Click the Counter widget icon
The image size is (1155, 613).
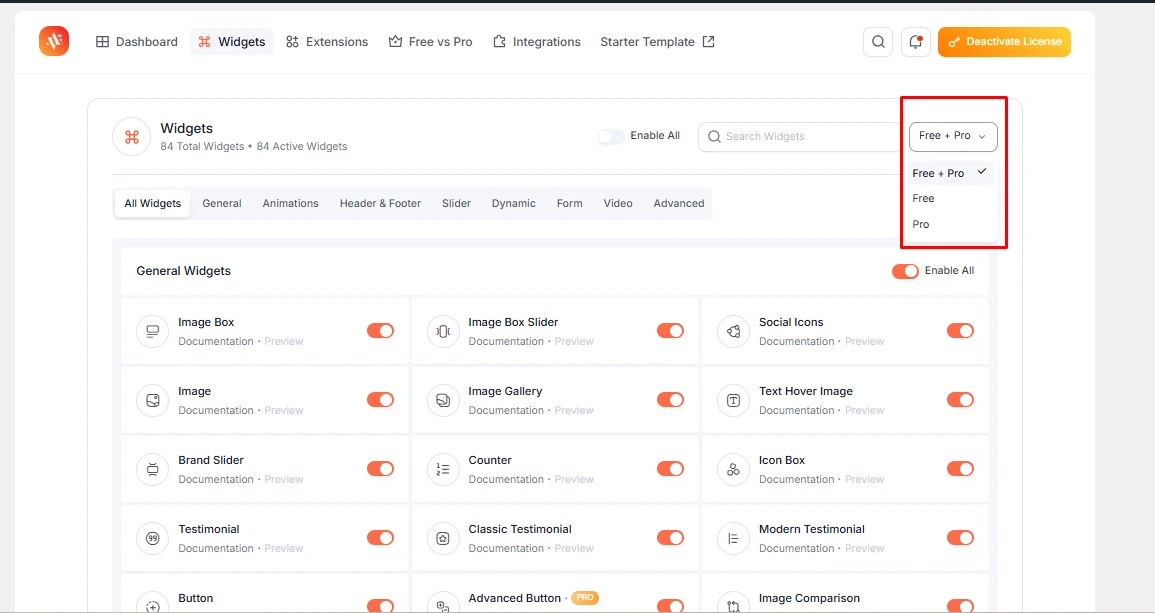(x=443, y=469)
